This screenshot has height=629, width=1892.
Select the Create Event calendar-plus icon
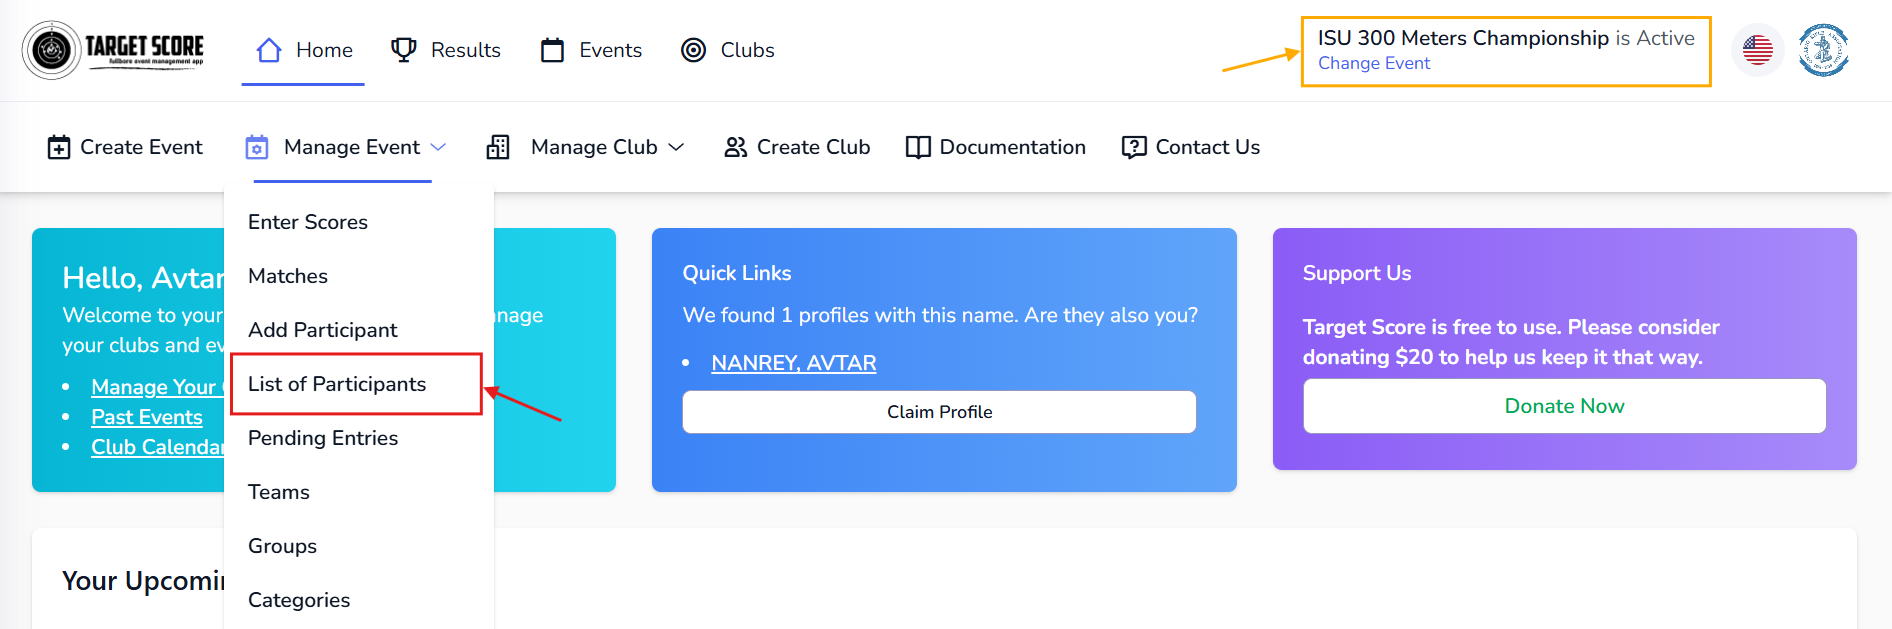59,147
